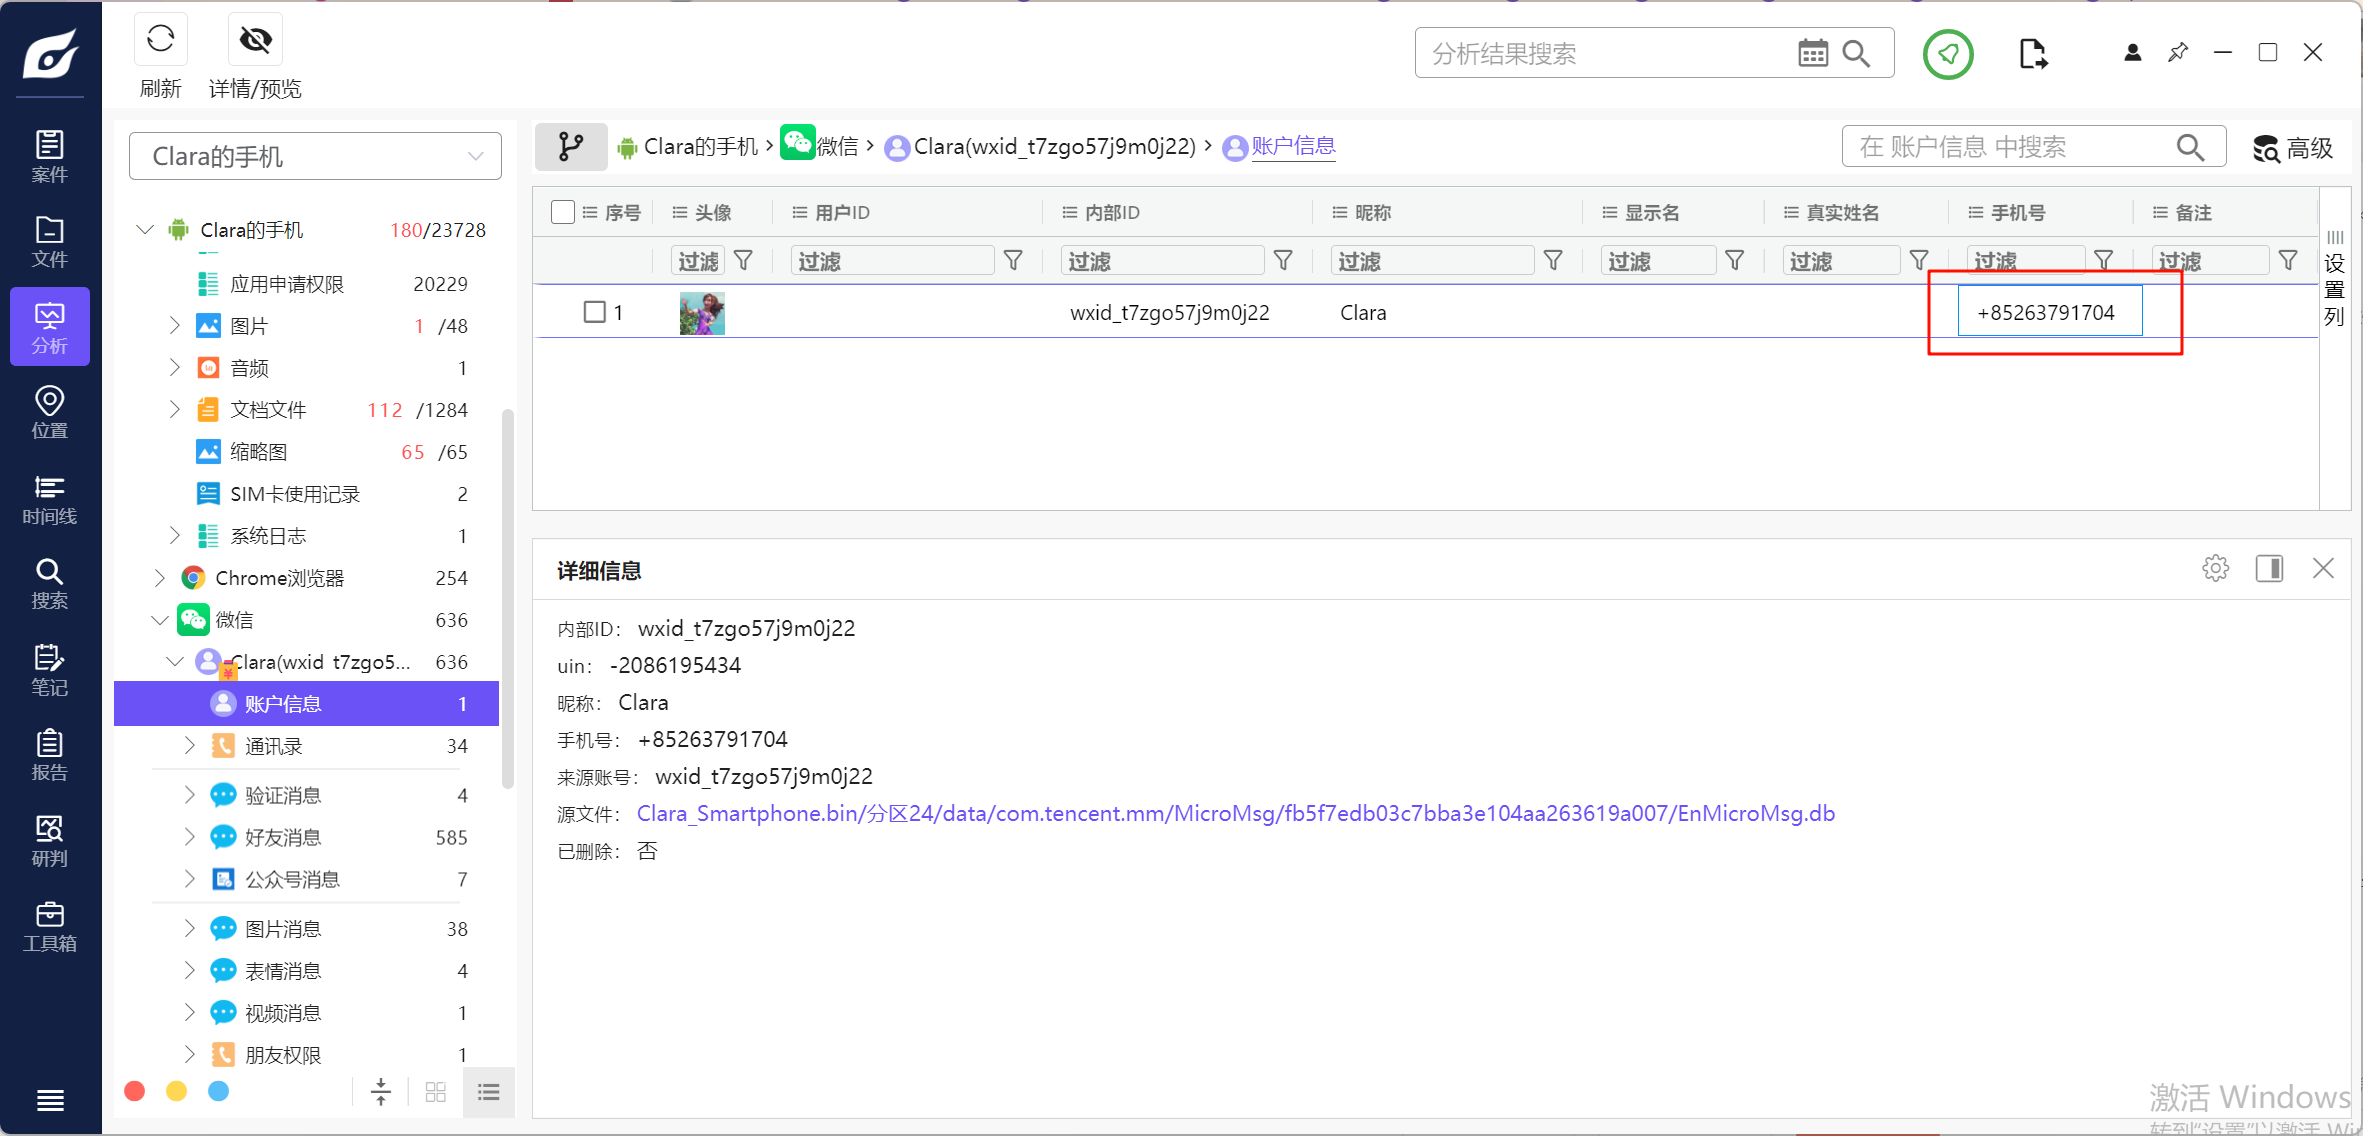Check the row 1 checkbox

595,312
